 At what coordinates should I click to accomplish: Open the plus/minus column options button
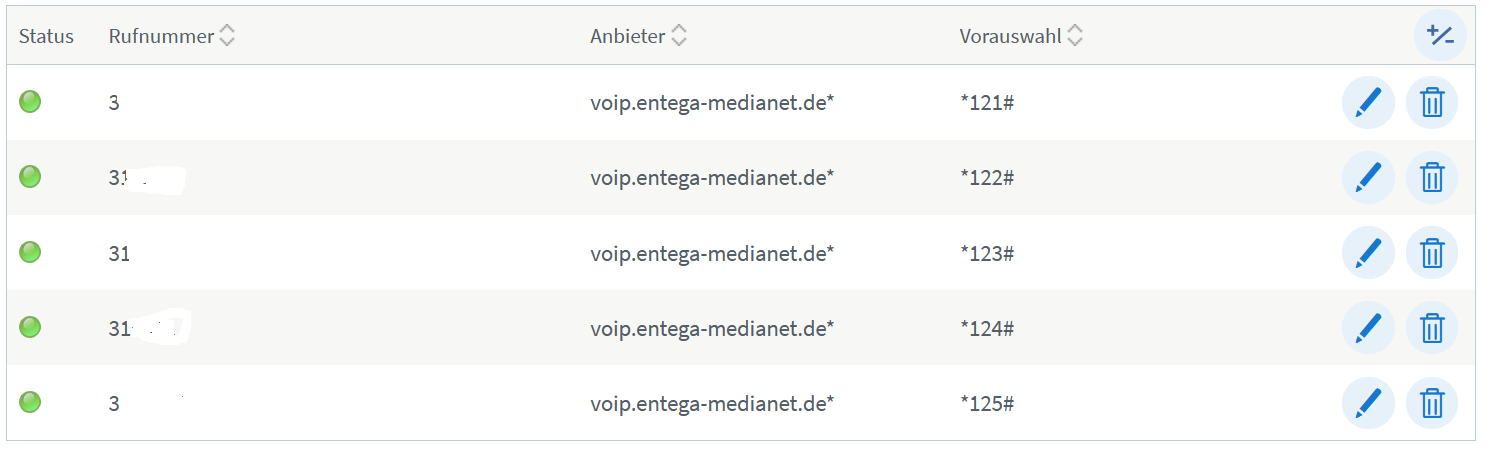pyautogui.click(x=1440, y=36)
